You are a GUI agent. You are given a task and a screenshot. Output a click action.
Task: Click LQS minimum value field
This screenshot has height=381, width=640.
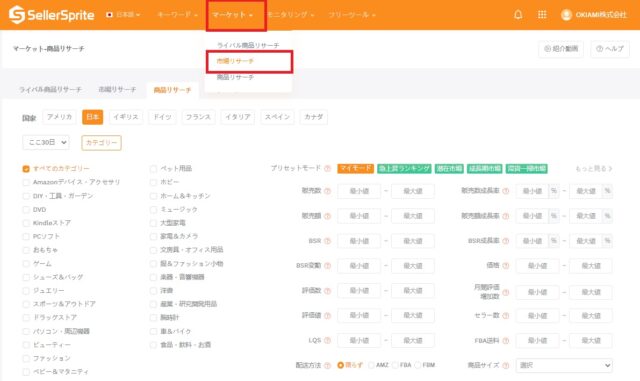pos(359,341)
